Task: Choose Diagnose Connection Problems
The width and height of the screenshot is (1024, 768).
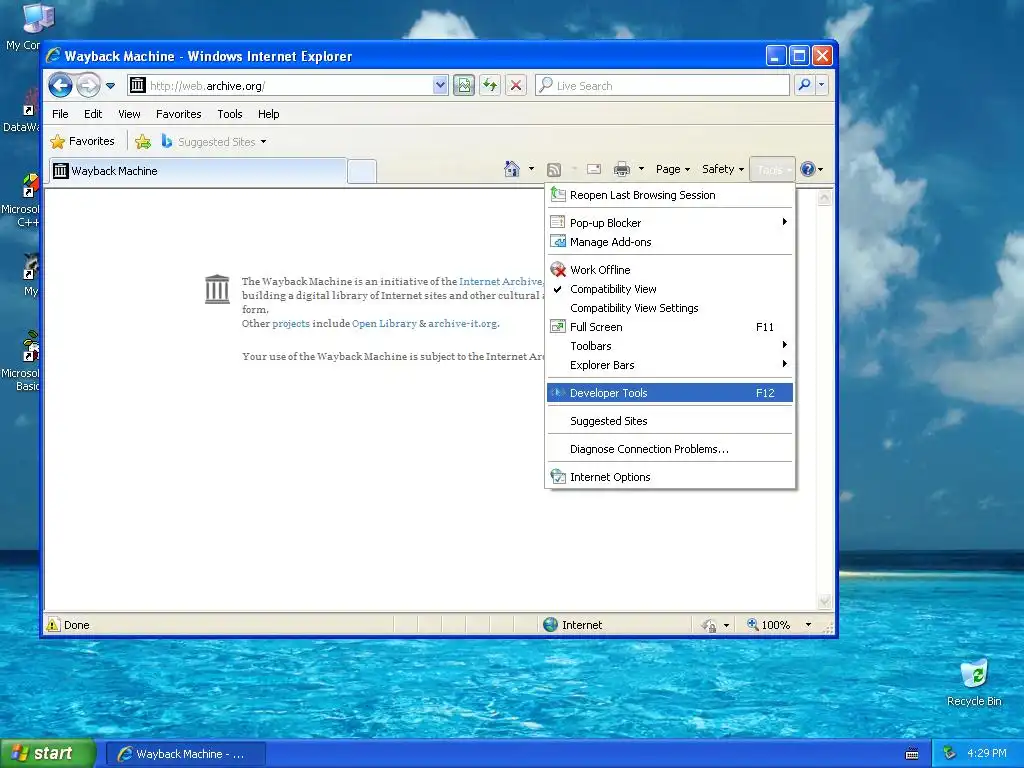Action: click(670, 449)
